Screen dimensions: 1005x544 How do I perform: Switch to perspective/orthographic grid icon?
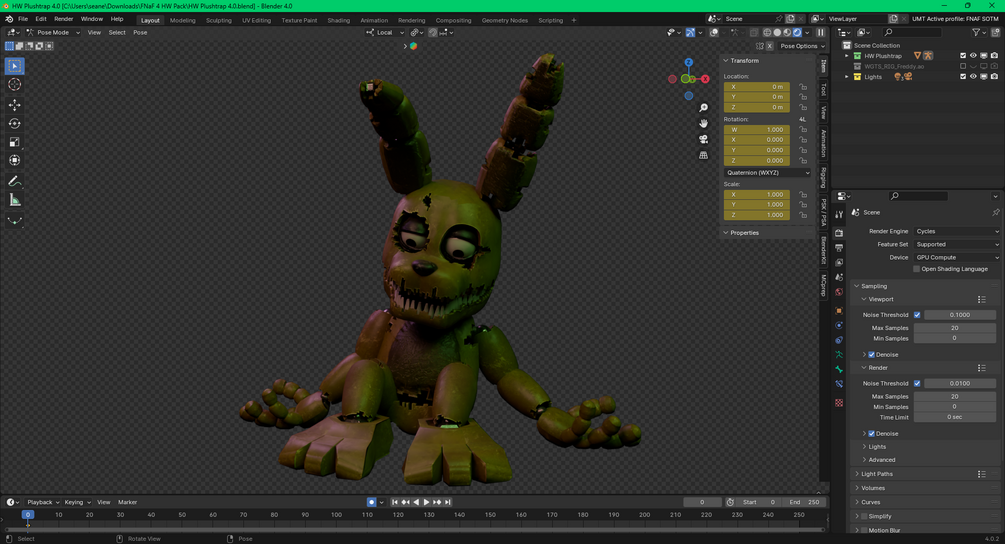pyautogui.click(x=704, y=155)
